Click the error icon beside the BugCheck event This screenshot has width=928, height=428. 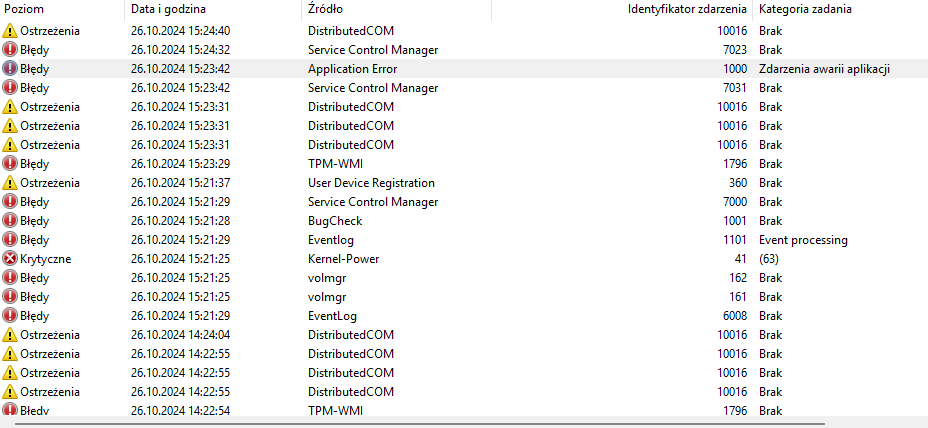(10, 221)
